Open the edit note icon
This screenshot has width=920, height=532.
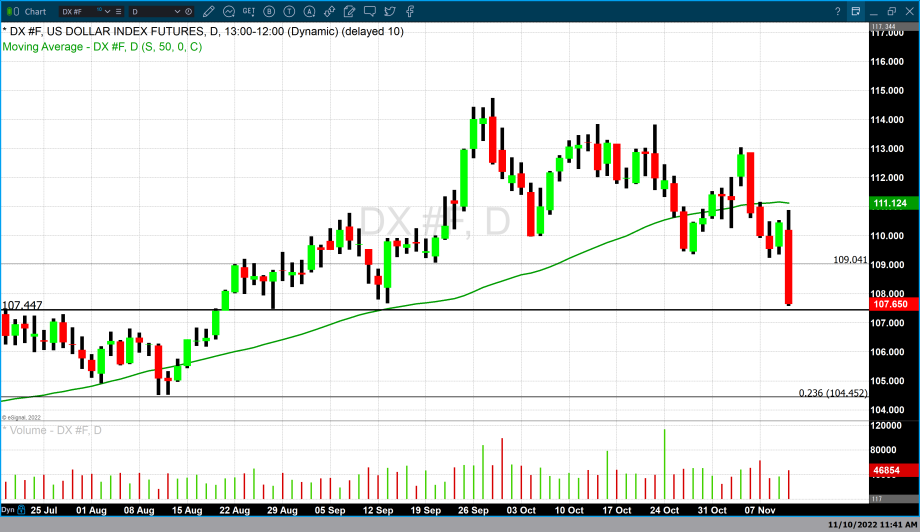(x=349, y=11)
